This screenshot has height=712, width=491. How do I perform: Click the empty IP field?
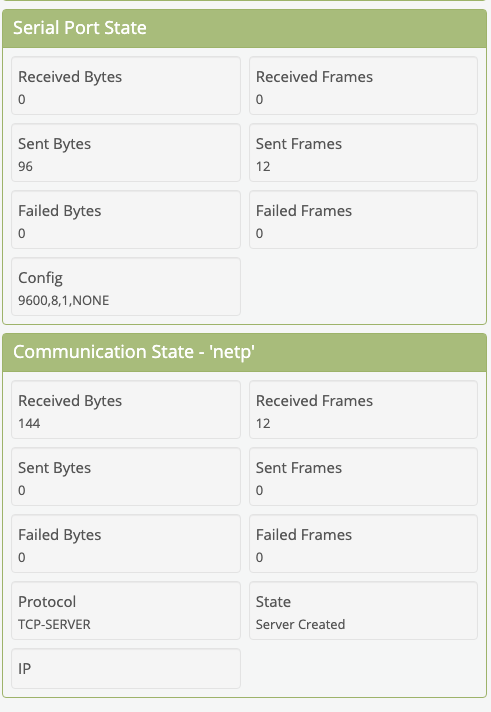[126, 668]
